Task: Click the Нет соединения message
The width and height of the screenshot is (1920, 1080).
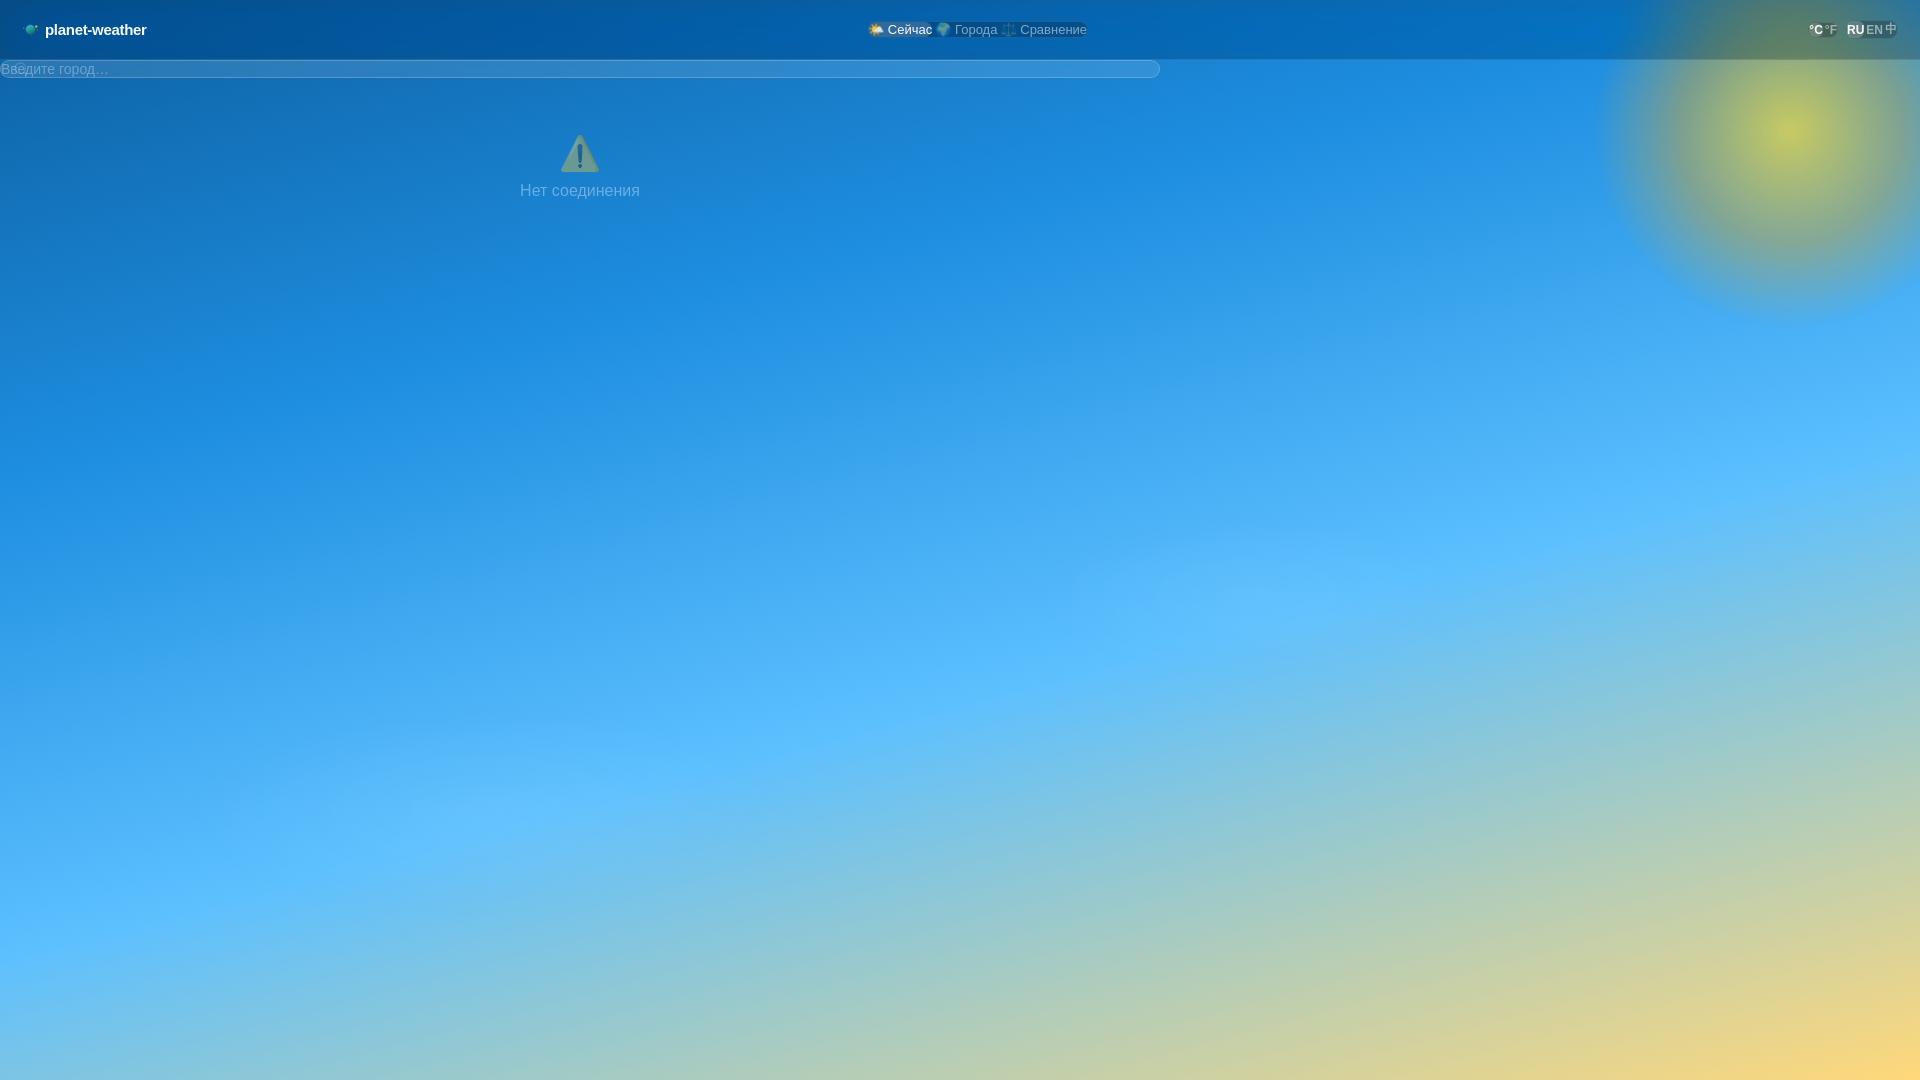Action: tap(580, 191)
